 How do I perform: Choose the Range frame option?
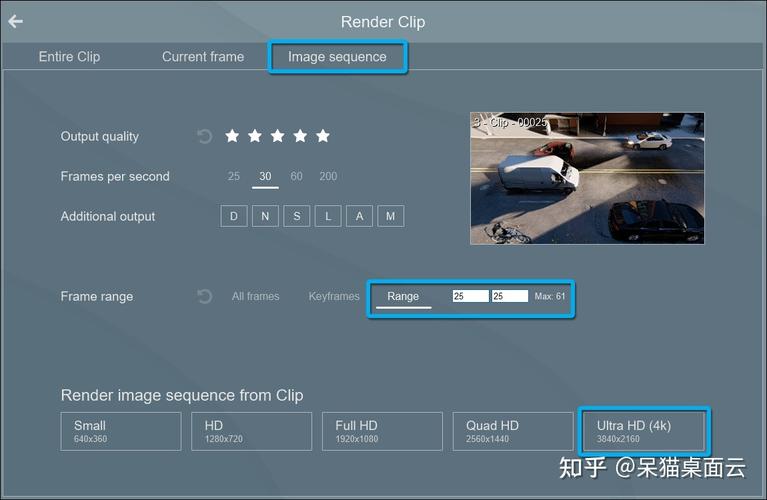[x=403, y=296]
